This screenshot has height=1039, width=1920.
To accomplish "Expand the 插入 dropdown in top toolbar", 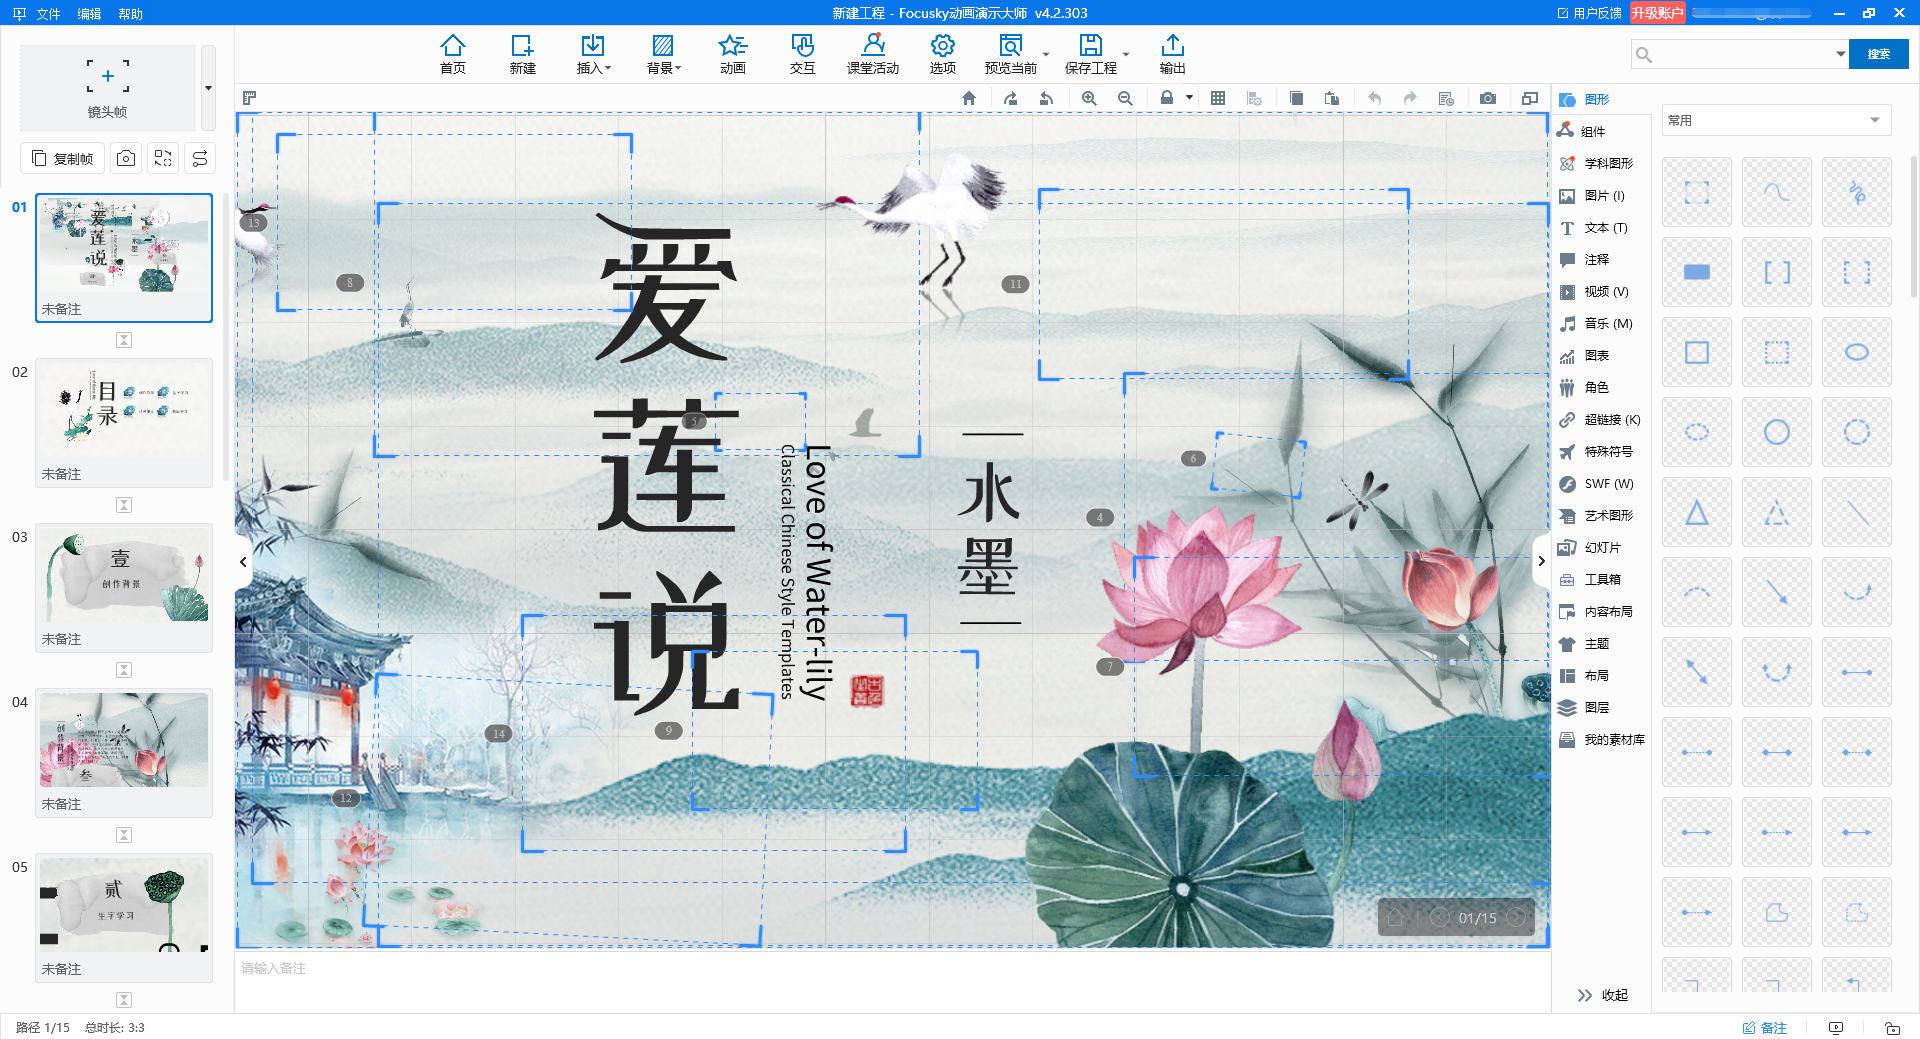I will tap(593, 54).
